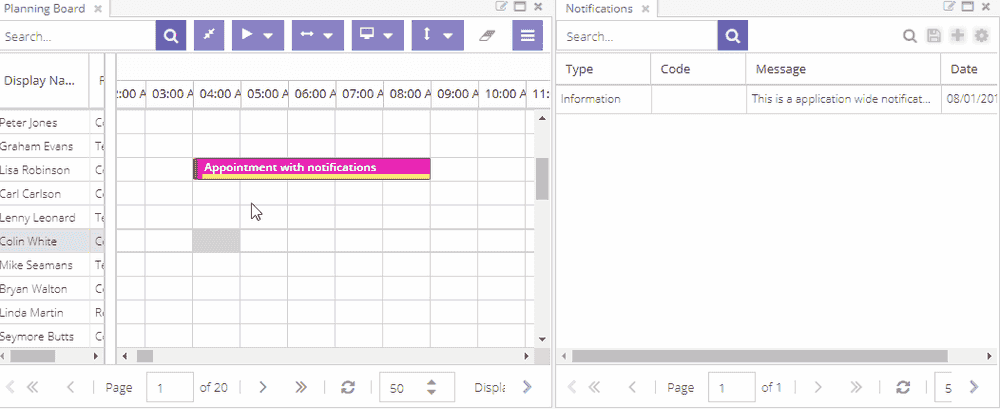1000x409 pixels.
Task: Expand Planning Board pager overflow chevron
Action: pos(527,387)
